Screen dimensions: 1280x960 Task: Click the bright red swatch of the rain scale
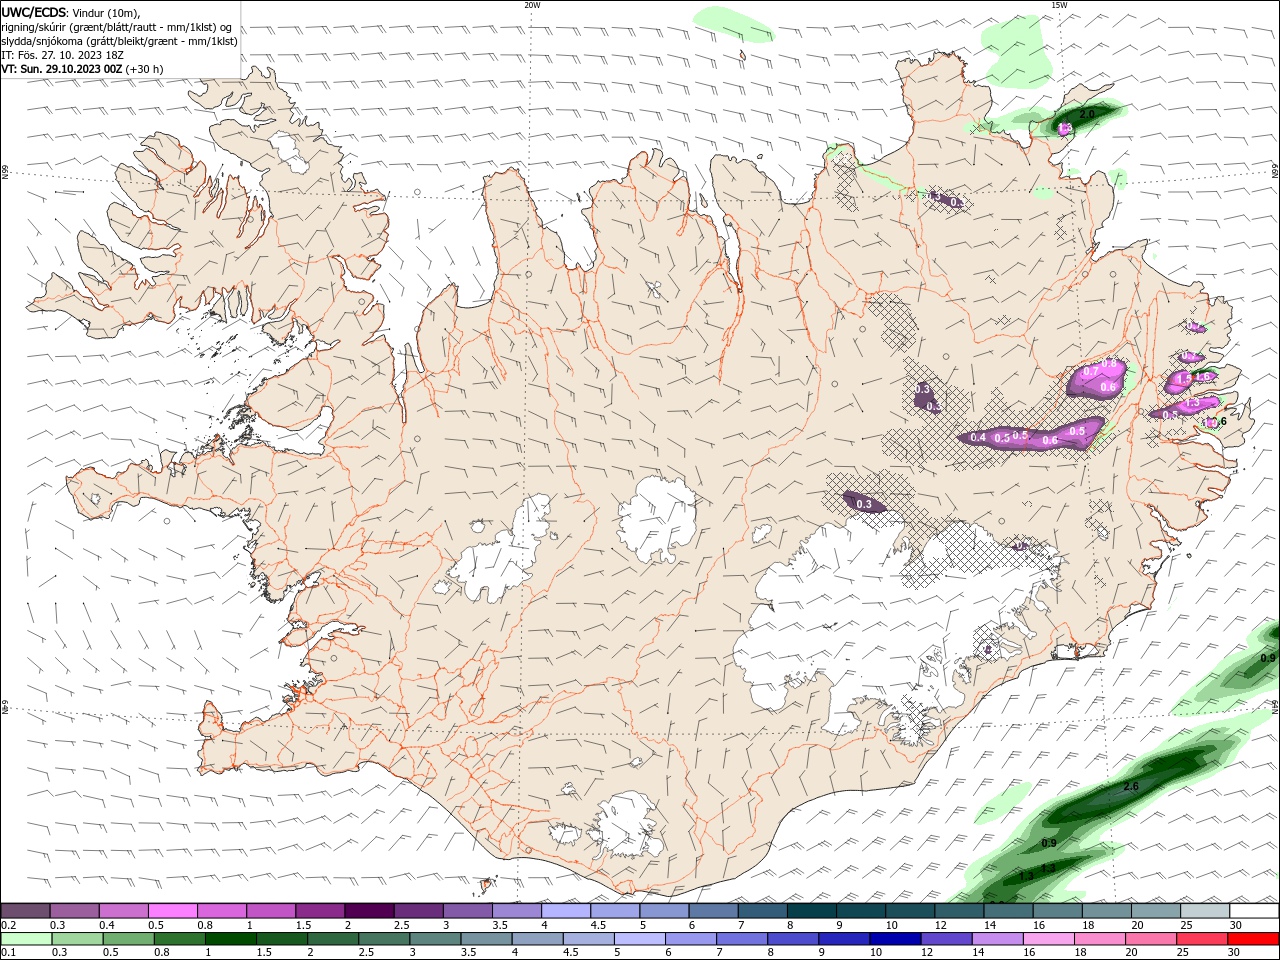pyautogui.click(x=1254, y=939)
